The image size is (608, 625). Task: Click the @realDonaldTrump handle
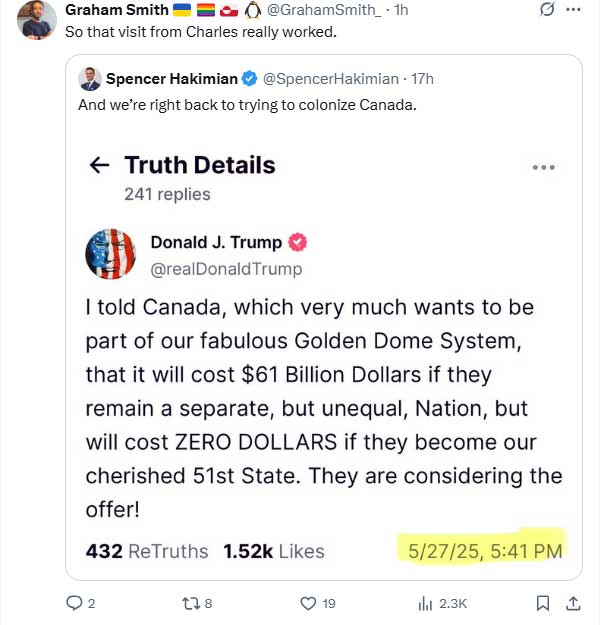coord(226,269)
